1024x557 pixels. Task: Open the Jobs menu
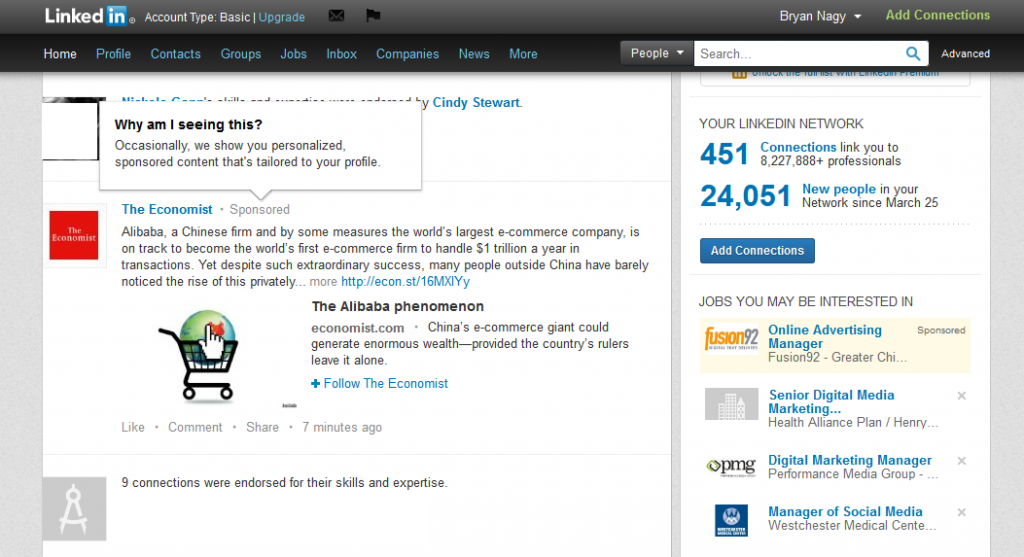pos(293,54)
